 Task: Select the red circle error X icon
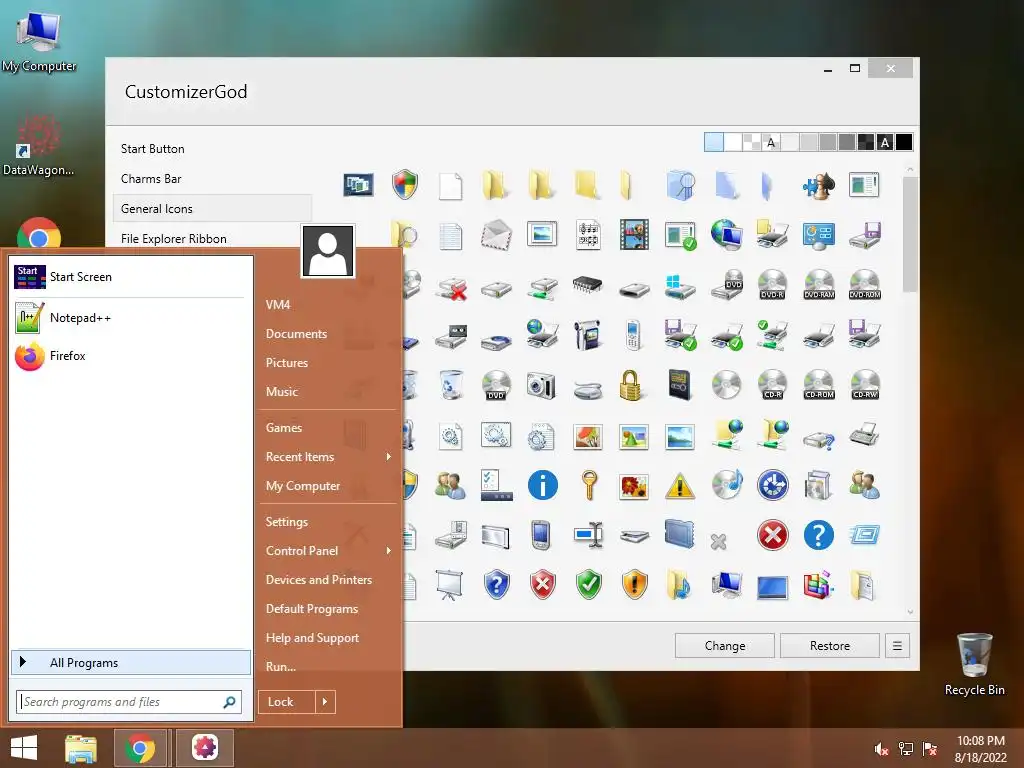tap(773, 536)
